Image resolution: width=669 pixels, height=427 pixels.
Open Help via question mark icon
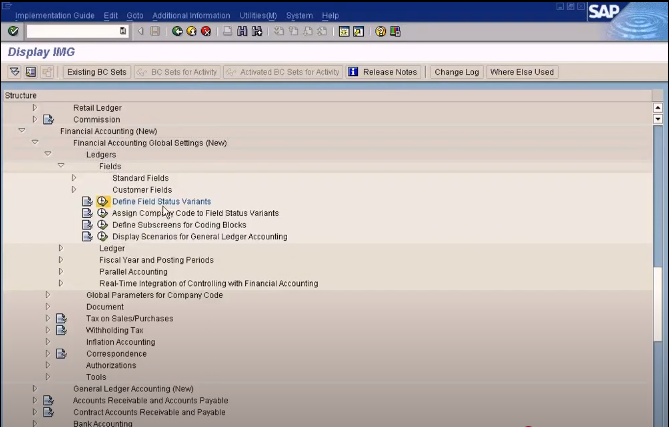[380, 32]
